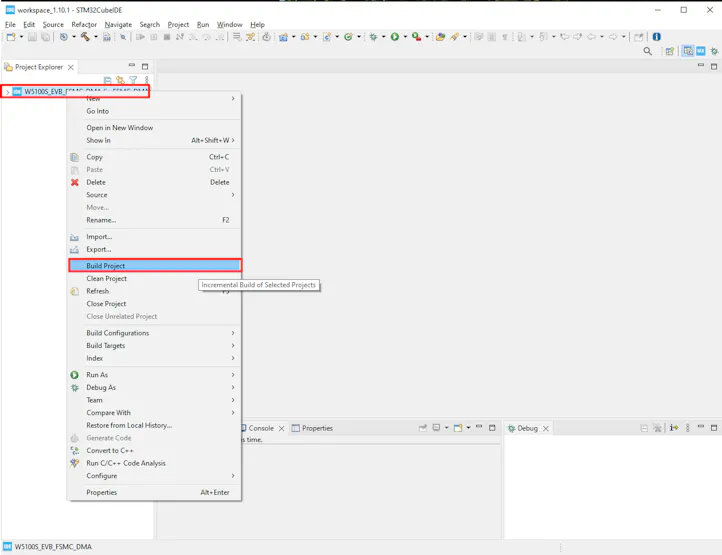This screenshot has width=722, height=555.
Task: Click Collapse All in Project Explorer
Action: click(x=107, y=80)
